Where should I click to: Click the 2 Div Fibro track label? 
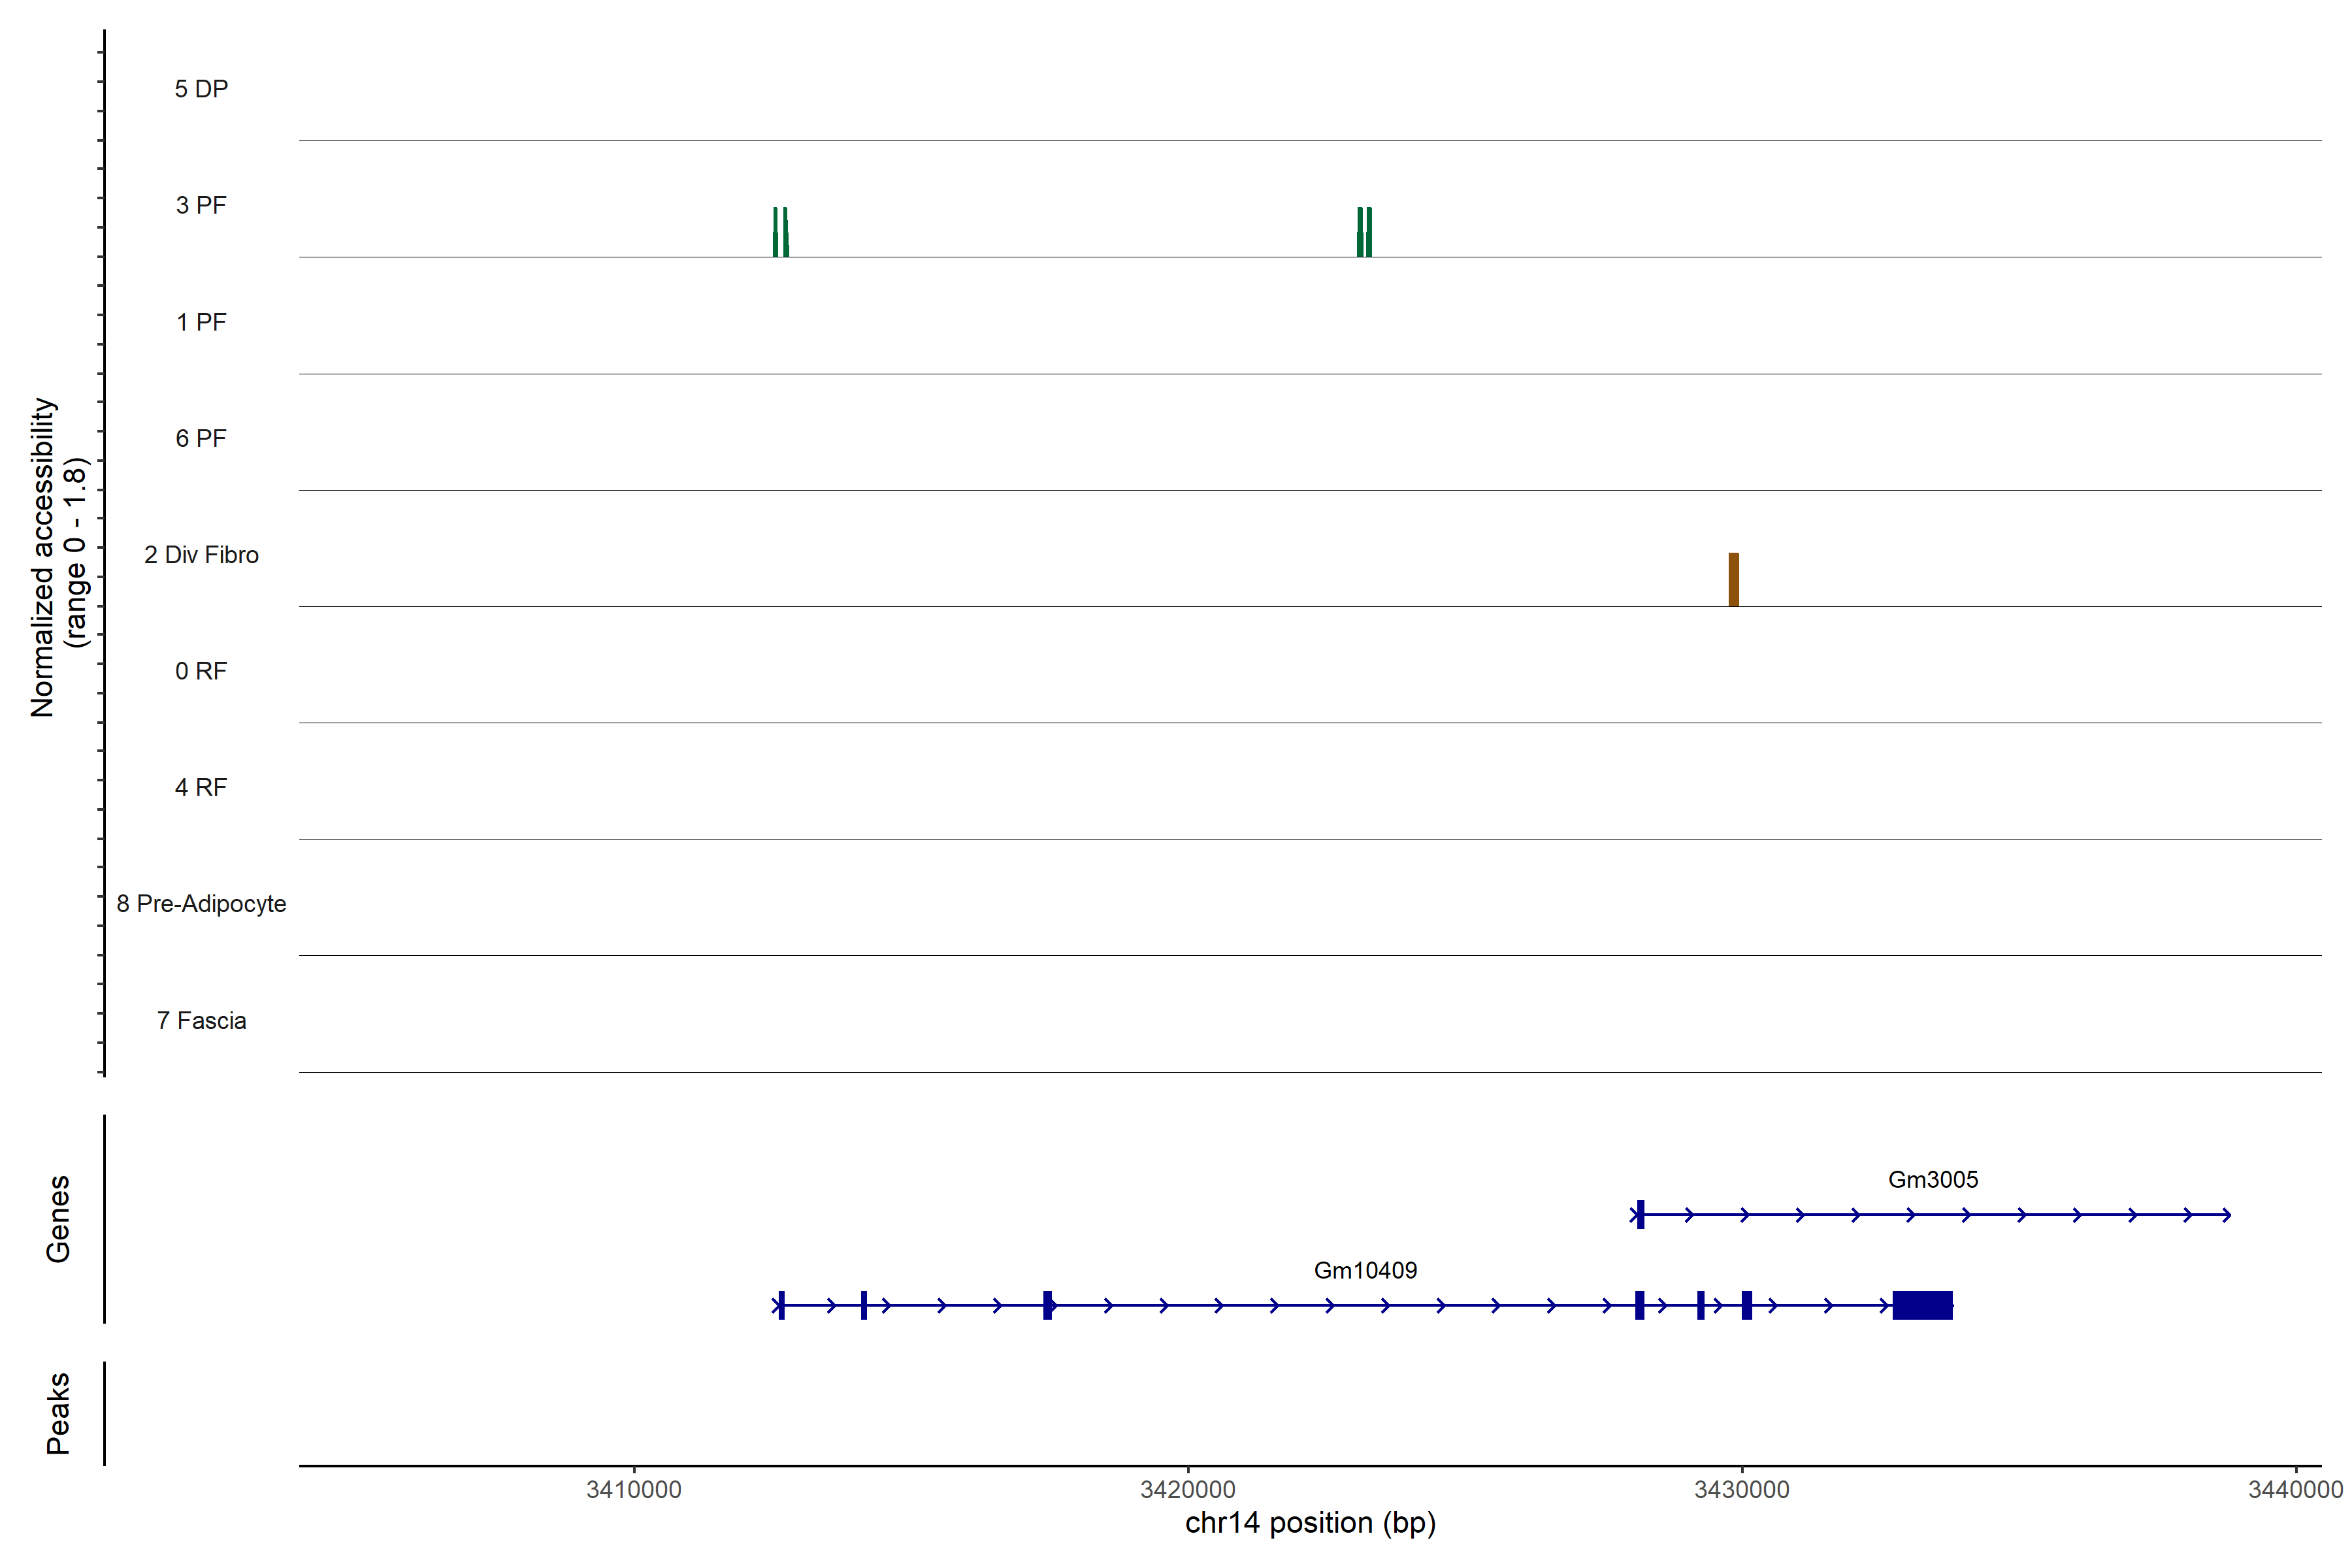point(201,555)
